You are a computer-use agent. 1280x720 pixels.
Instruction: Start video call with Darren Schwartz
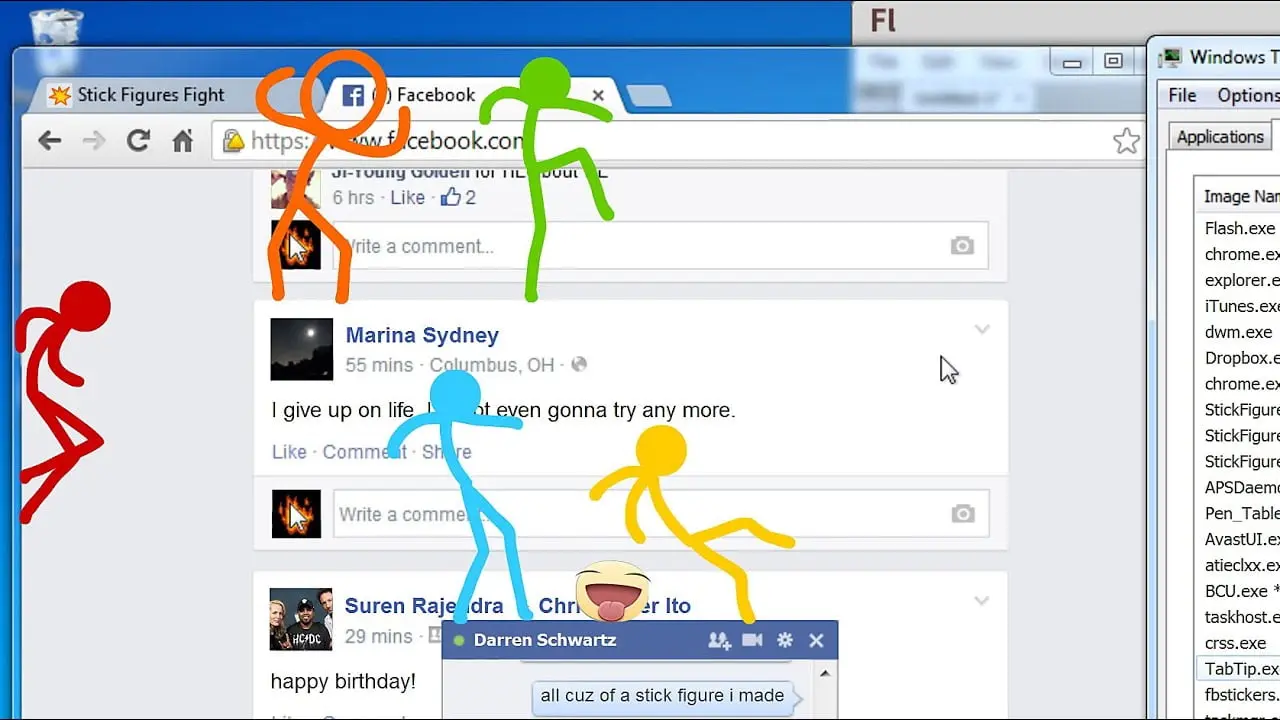pos(752,640)
